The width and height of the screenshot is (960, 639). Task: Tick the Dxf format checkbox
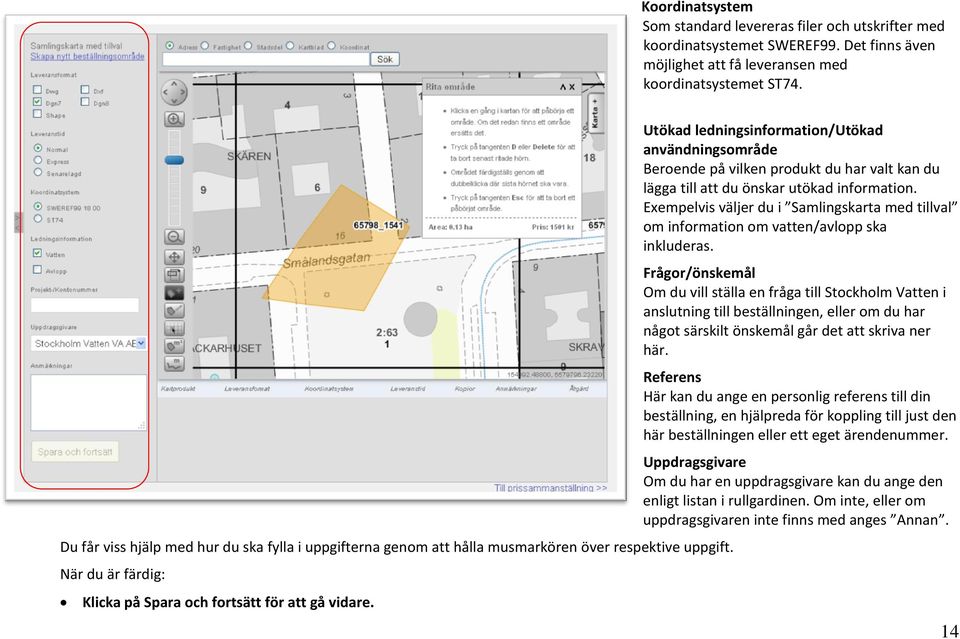click(85, 89)
